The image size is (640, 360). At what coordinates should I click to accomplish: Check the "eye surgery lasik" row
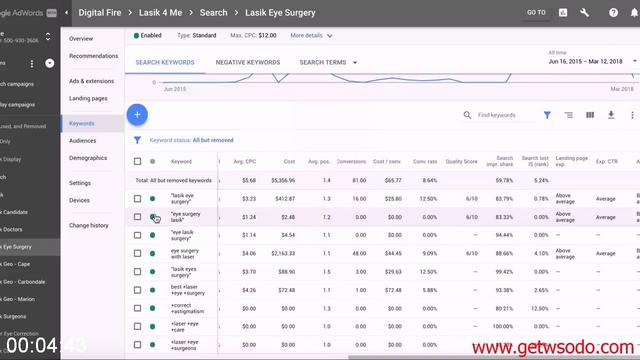(138, 217)
